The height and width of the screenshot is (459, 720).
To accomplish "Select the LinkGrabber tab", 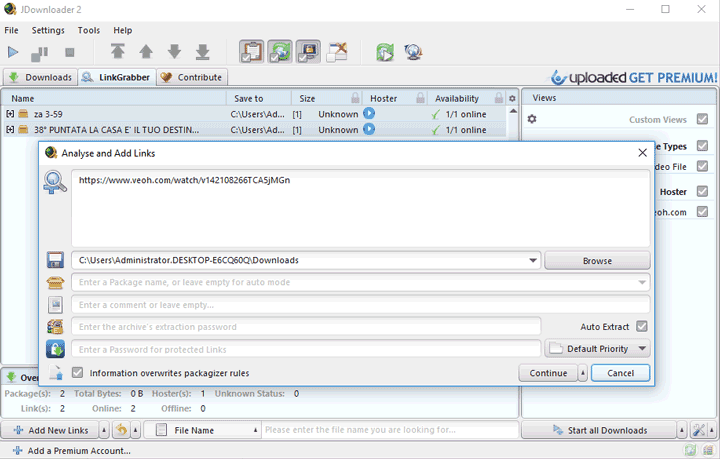I will click(x=117, y=77).
